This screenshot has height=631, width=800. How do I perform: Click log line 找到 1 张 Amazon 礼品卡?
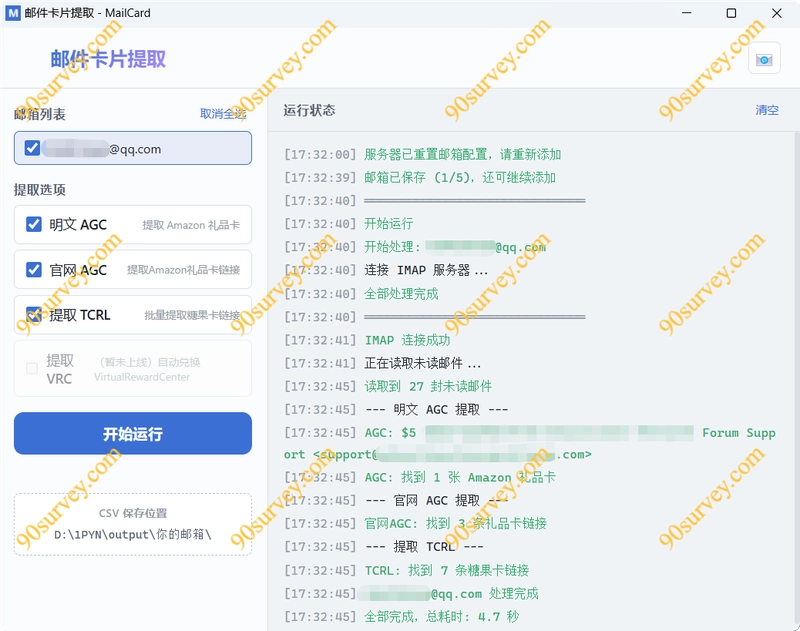pos(460,477)
